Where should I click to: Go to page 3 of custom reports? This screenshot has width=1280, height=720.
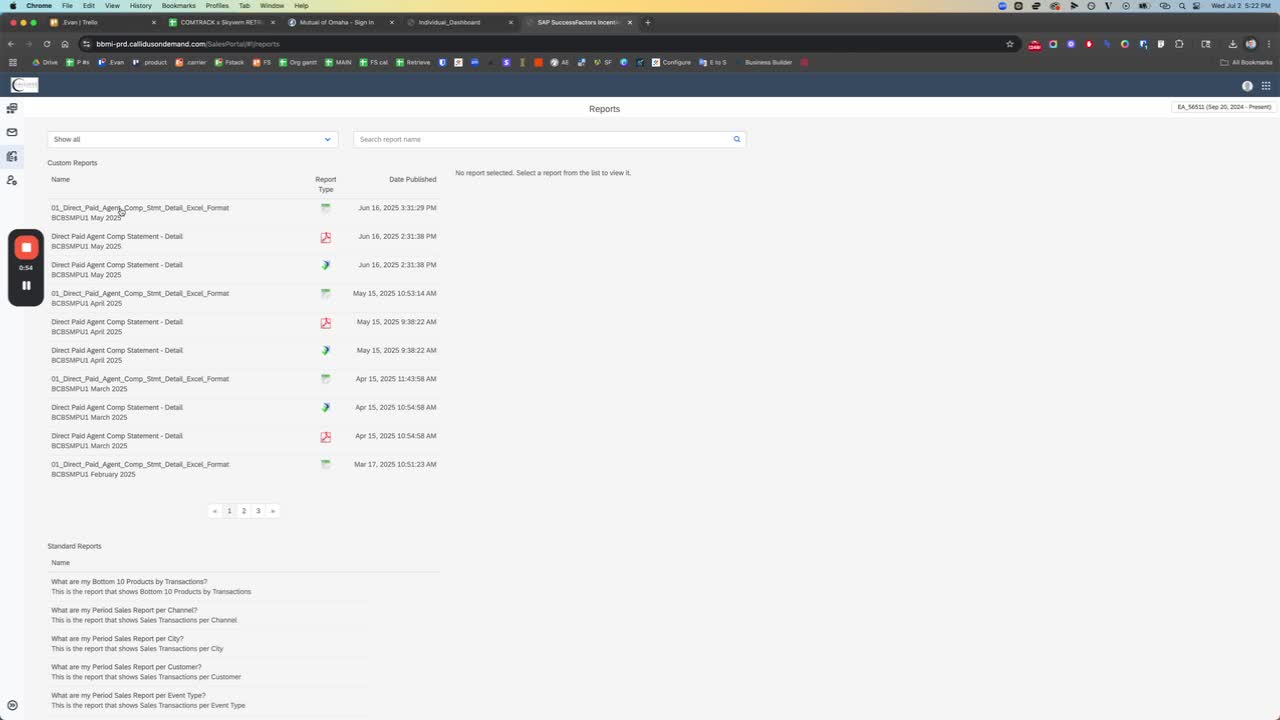tap(258, 511)
